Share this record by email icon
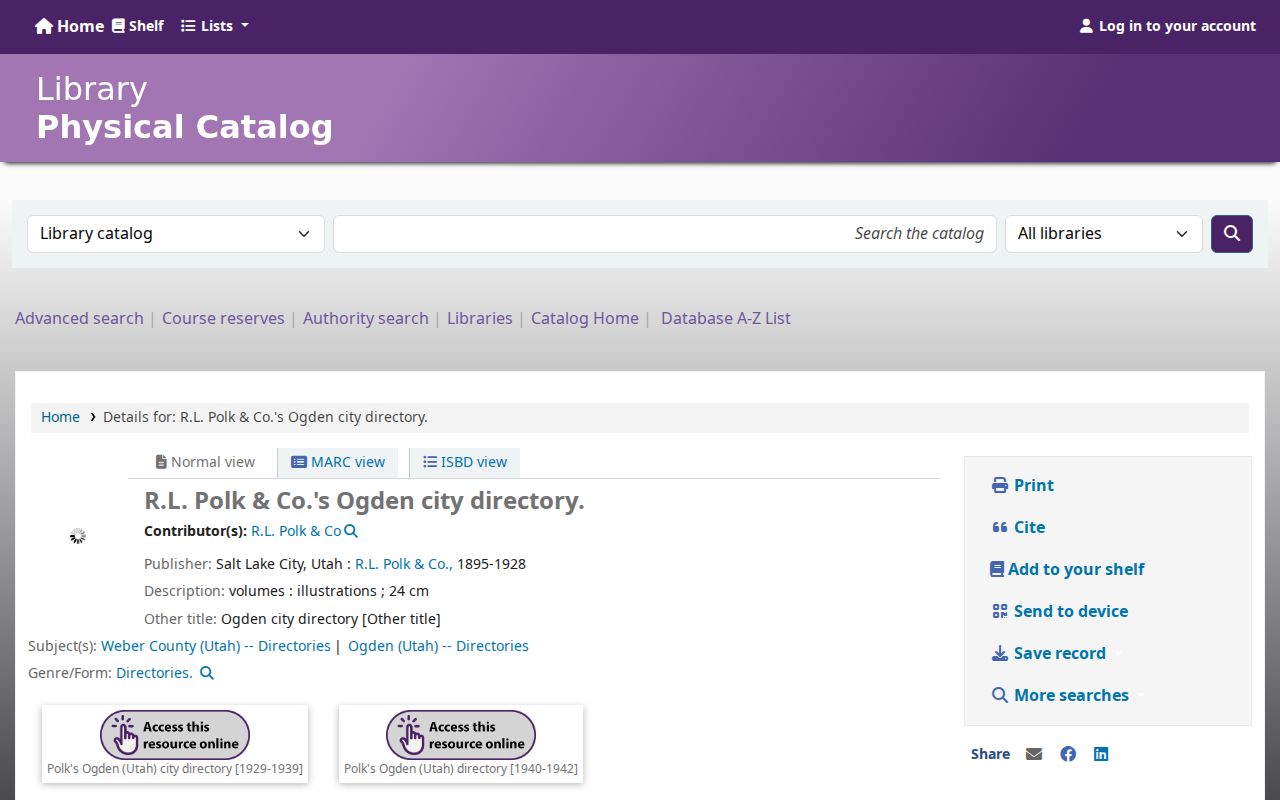 (1034, 754)
